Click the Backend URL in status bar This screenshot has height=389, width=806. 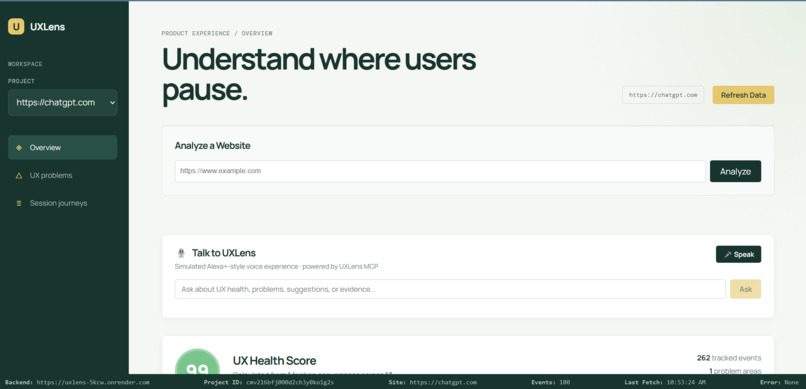(93, 382)
